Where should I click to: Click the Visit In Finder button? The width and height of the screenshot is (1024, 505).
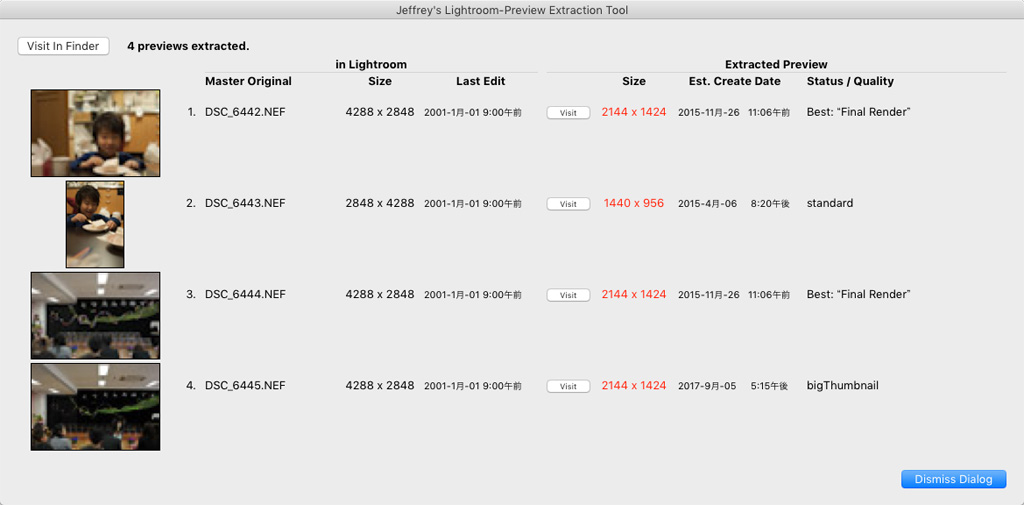tap(63, 46)
